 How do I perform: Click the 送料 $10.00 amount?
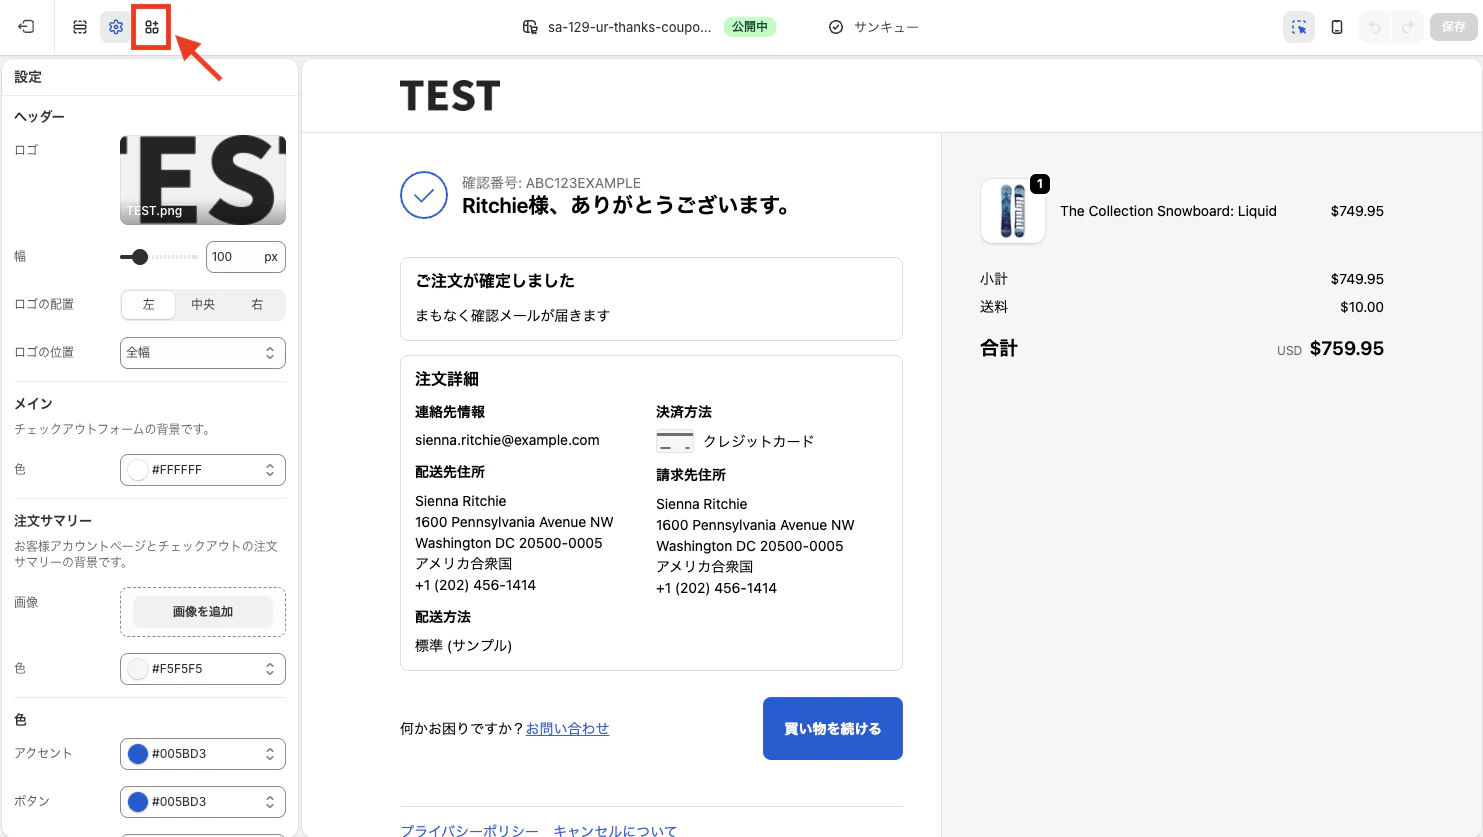pyautogui.click(x=1362, y=307)
